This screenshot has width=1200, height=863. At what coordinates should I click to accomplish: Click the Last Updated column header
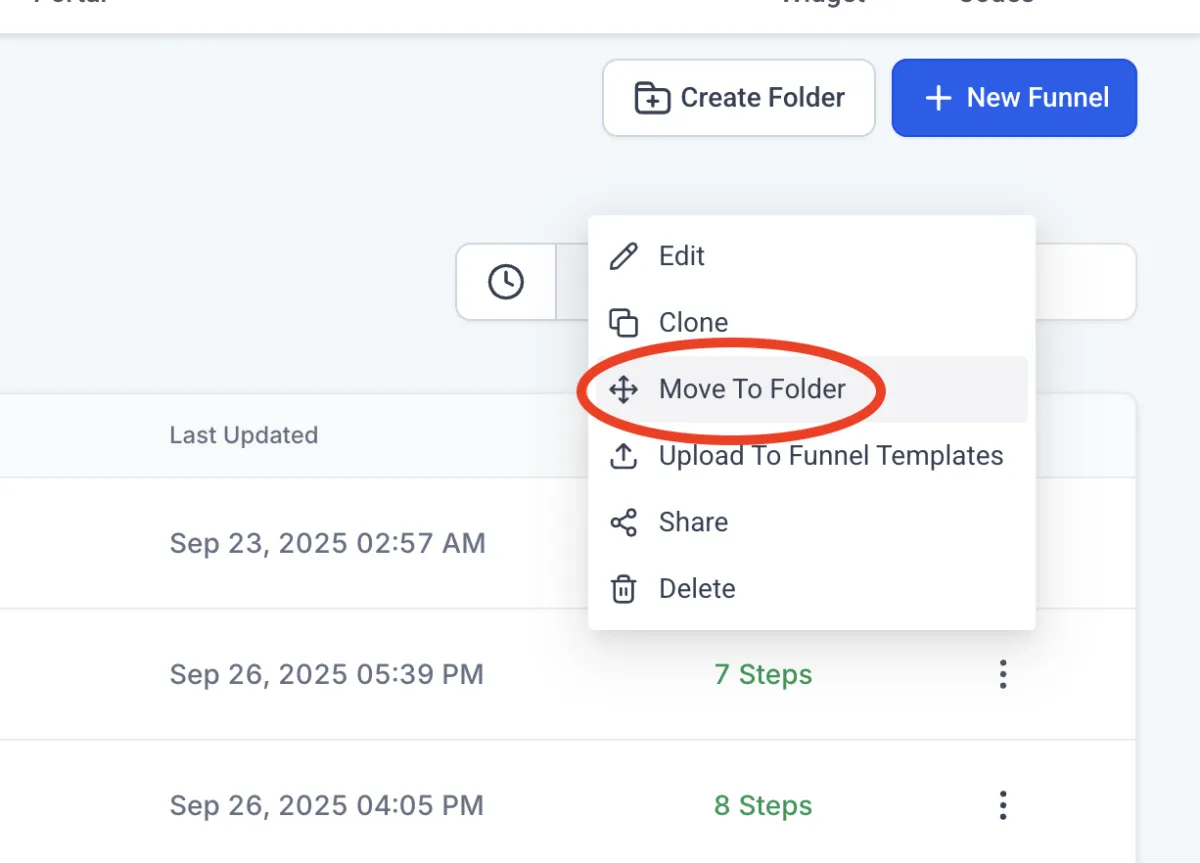click(x=244, y=435)
